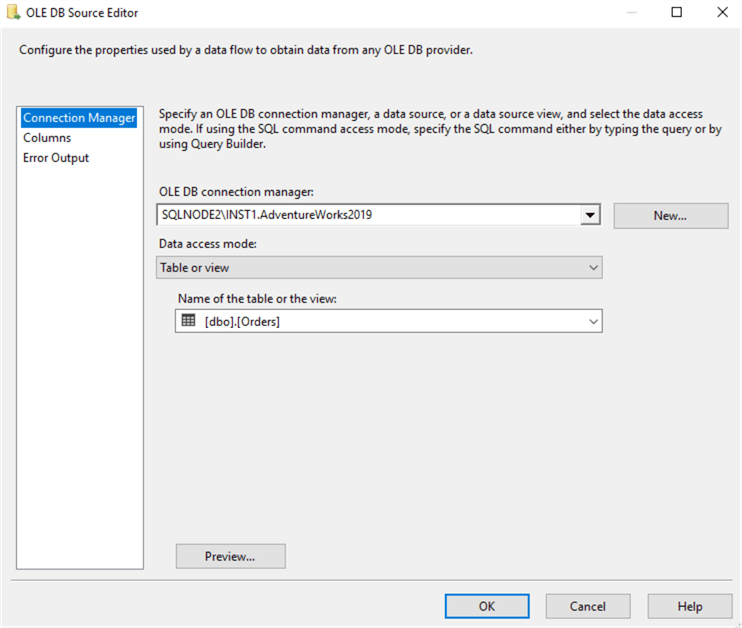Expand the table or view name chevron
The height and width of the screenshot is (628, 742).
tap(593, 321)
